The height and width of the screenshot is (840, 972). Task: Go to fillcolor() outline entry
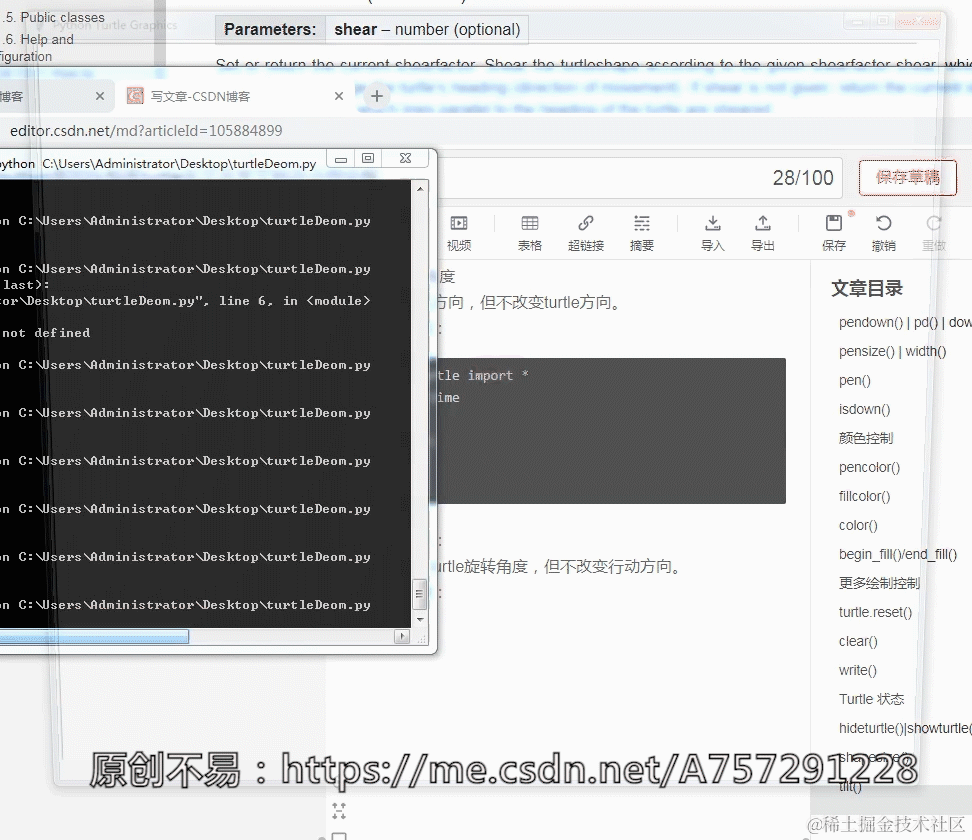tap(864, 497)
